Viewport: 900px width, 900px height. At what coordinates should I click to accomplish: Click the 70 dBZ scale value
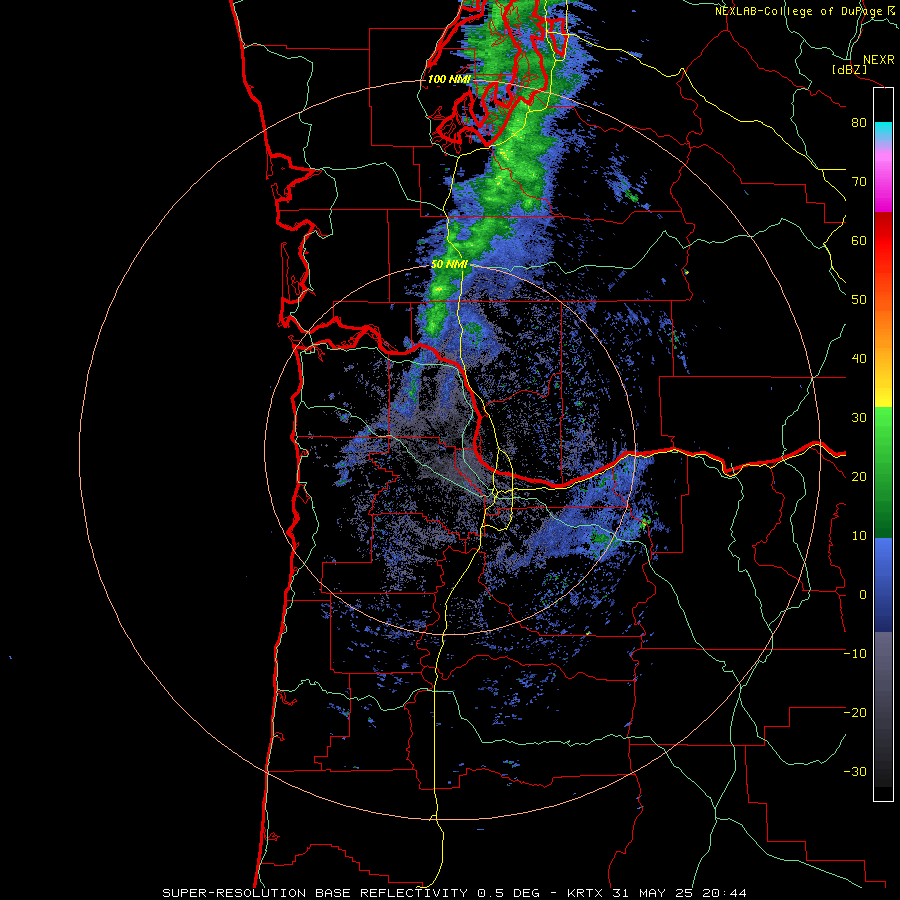pos(859,182)
